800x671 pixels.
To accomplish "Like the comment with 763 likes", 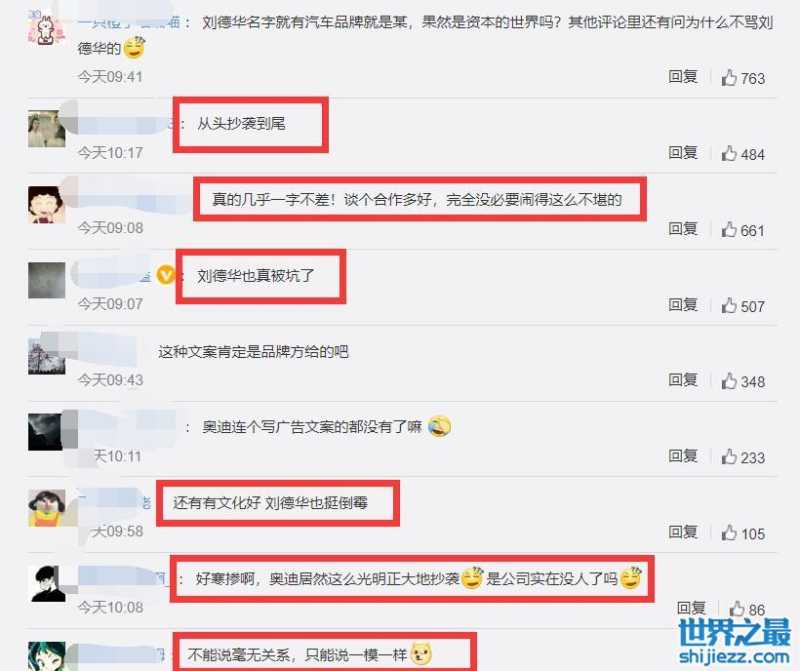I will (729, 78).
